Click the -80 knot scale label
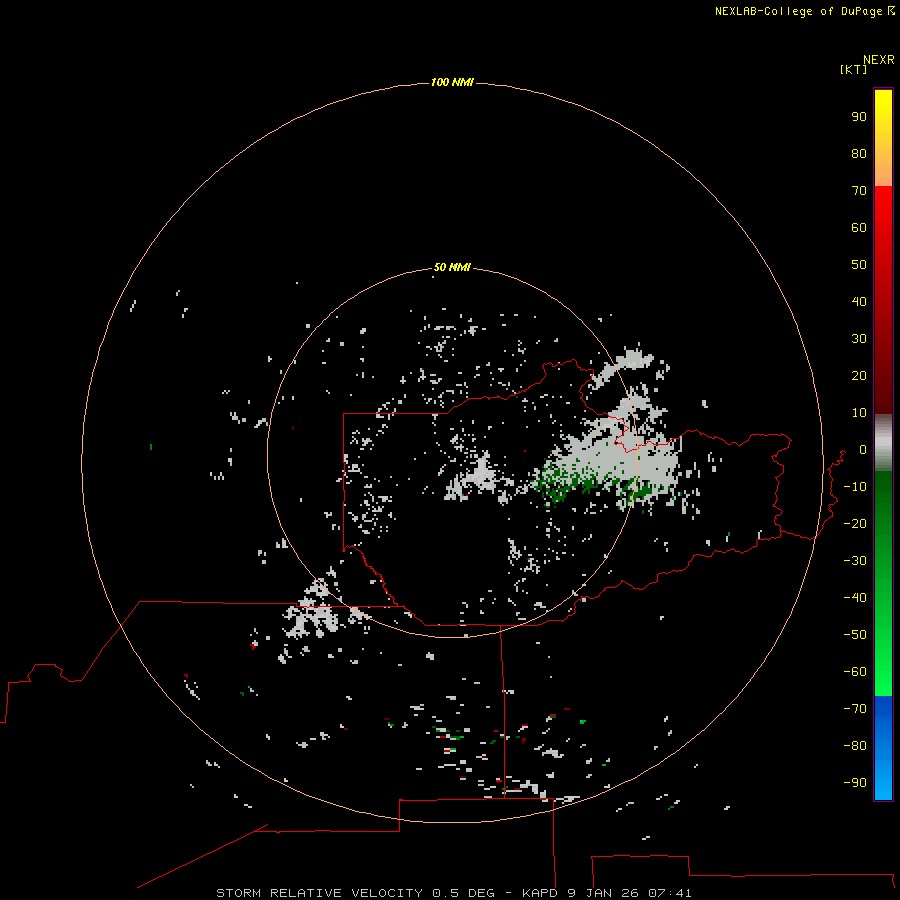The width and height of the screenshot is (900, 900). 855,746
